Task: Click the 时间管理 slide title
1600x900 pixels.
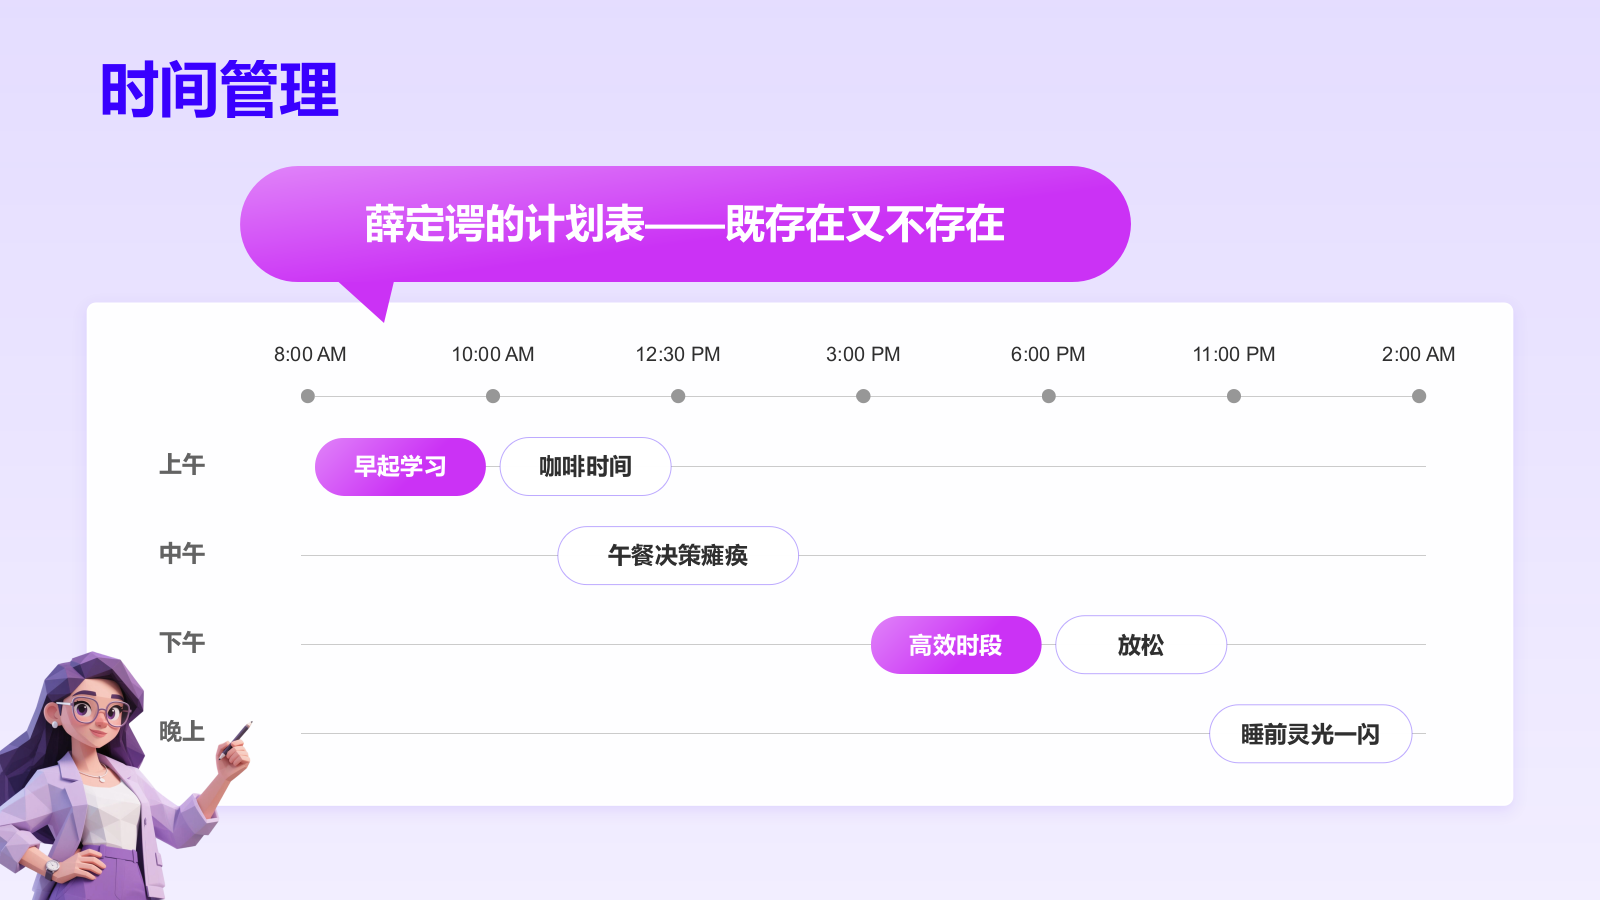Action: pyautogui.click(x=220, y=90)
